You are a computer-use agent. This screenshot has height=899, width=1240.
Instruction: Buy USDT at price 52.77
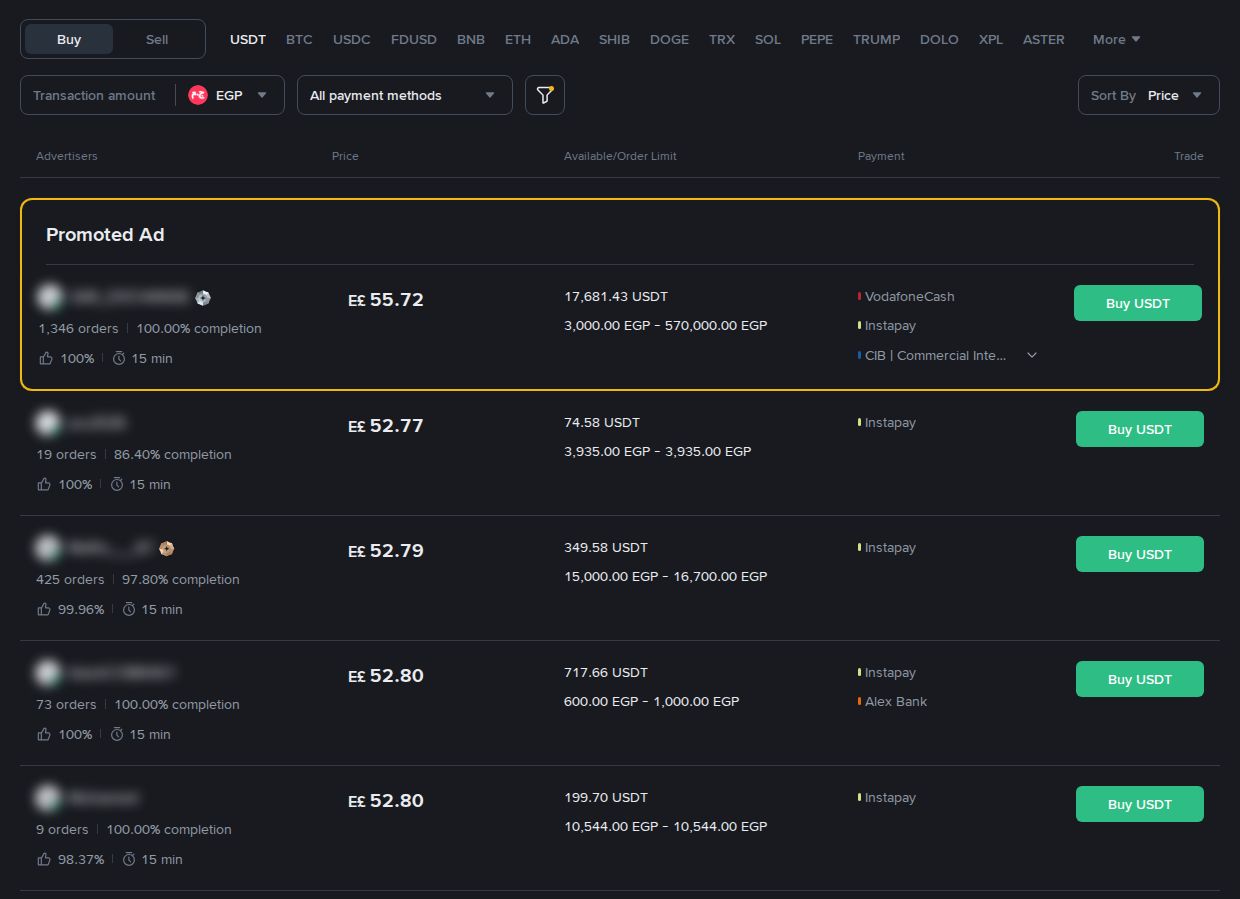click(x=1140, y=429)
